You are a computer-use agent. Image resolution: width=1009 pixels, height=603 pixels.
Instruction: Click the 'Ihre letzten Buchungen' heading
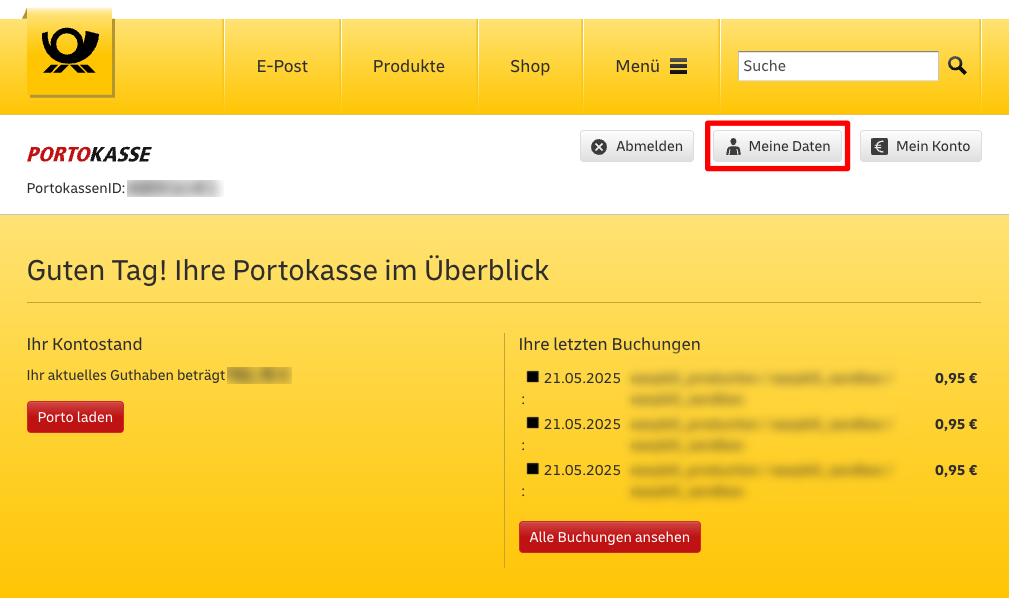click(x=609, y=344)
